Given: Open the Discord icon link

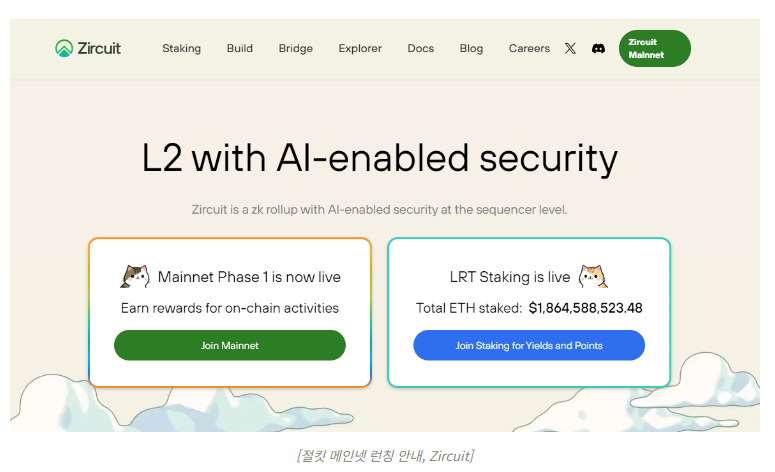Looking at the screenshot, I should tap(598, 48).
